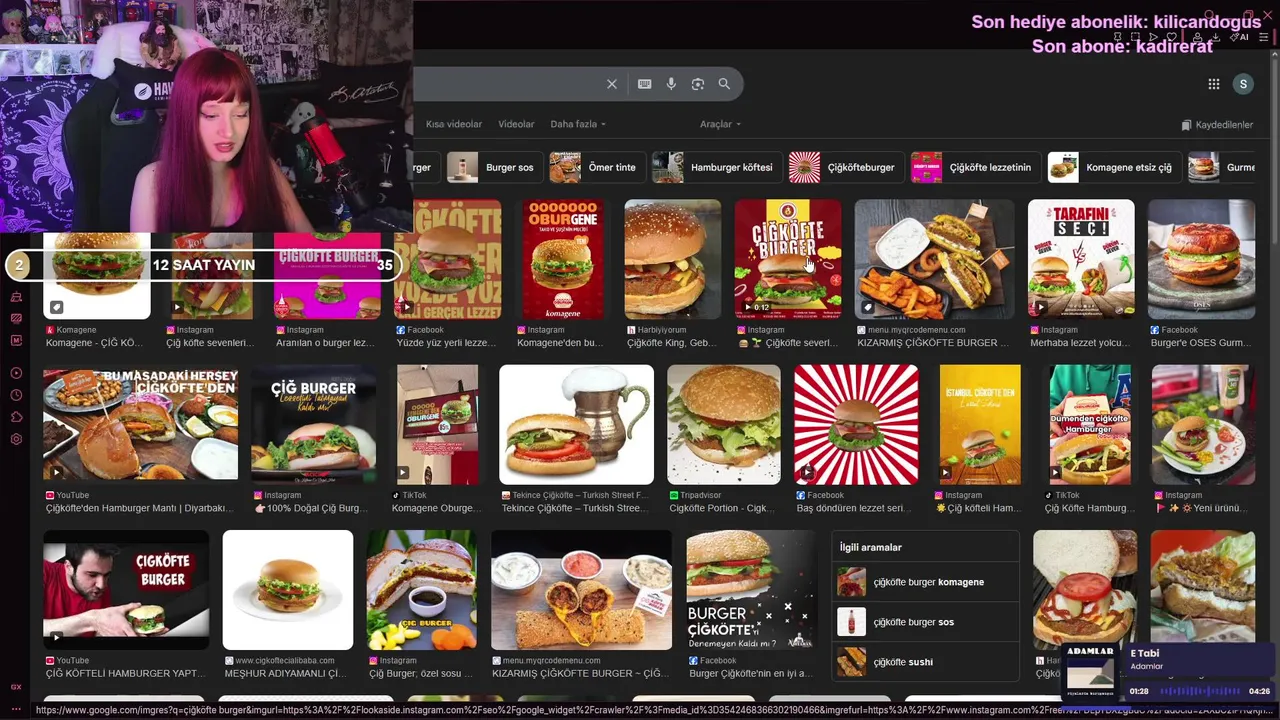The image size is (1280, 720).
Task: Open the GX Corner icon in sidebar
Action: point(16,297)
